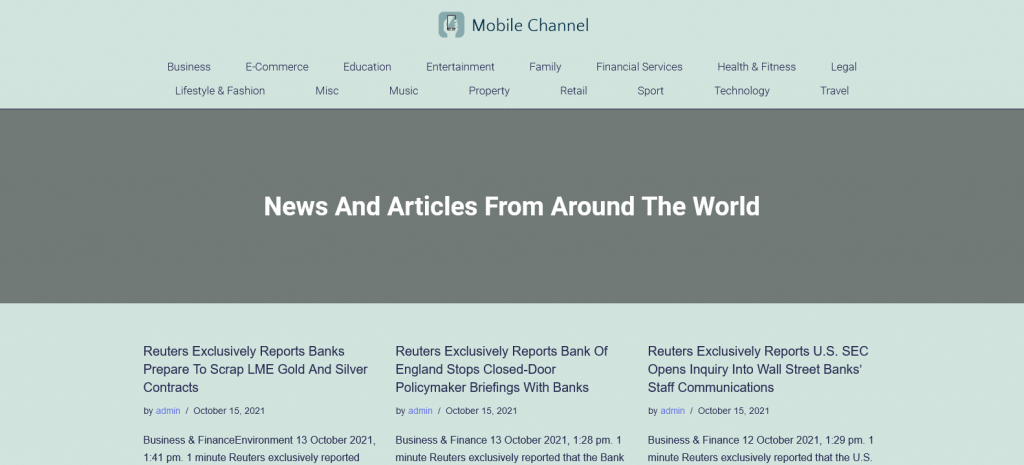
Task: Open the Business category menu item
Action: (189, 67)
